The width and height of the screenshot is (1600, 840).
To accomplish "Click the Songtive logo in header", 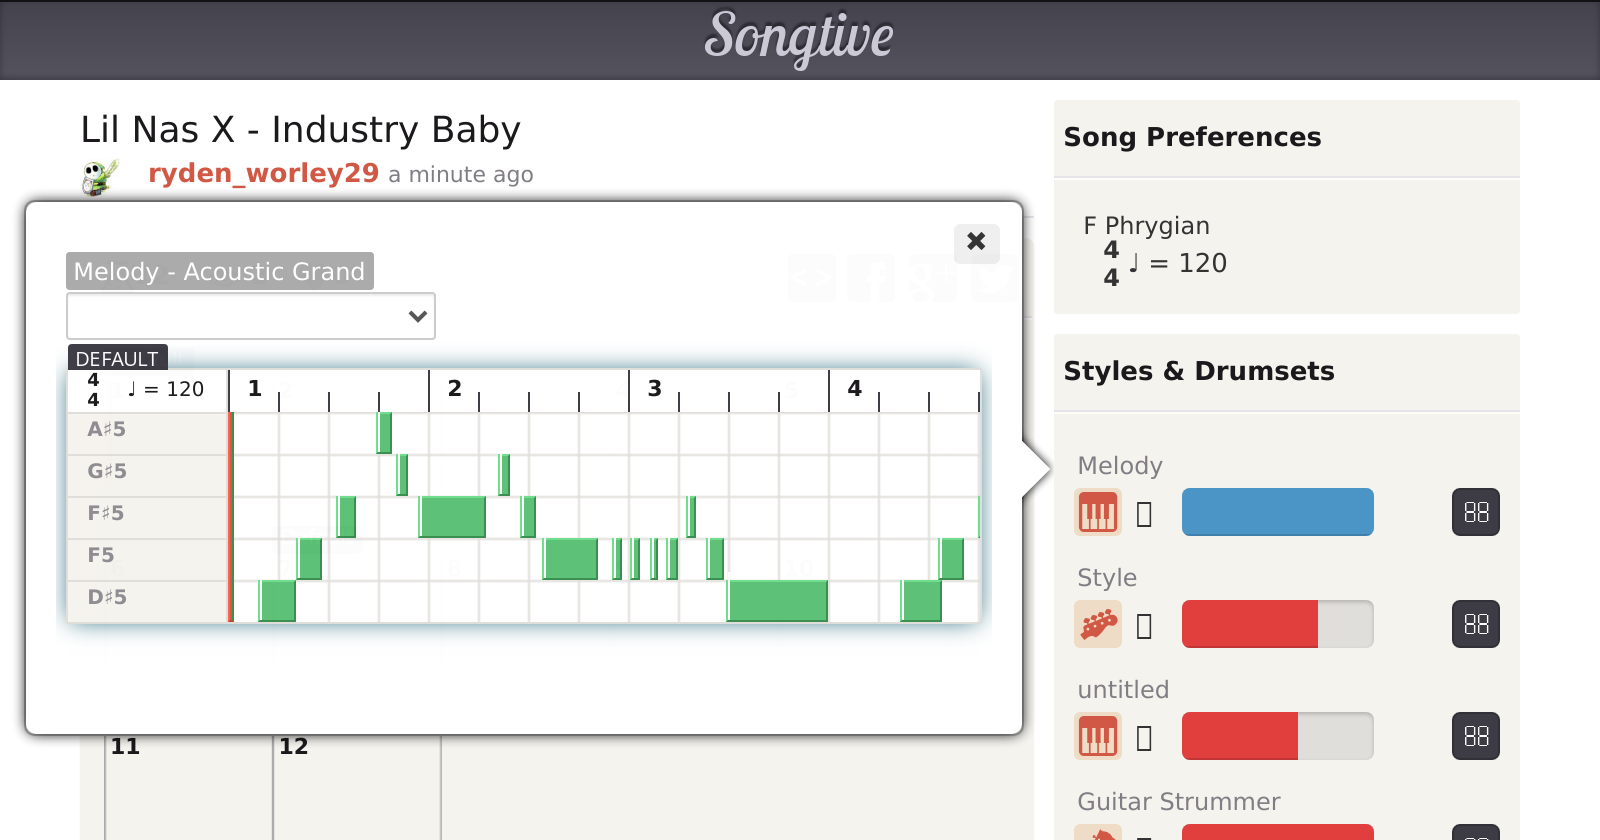I will (798, 38).
